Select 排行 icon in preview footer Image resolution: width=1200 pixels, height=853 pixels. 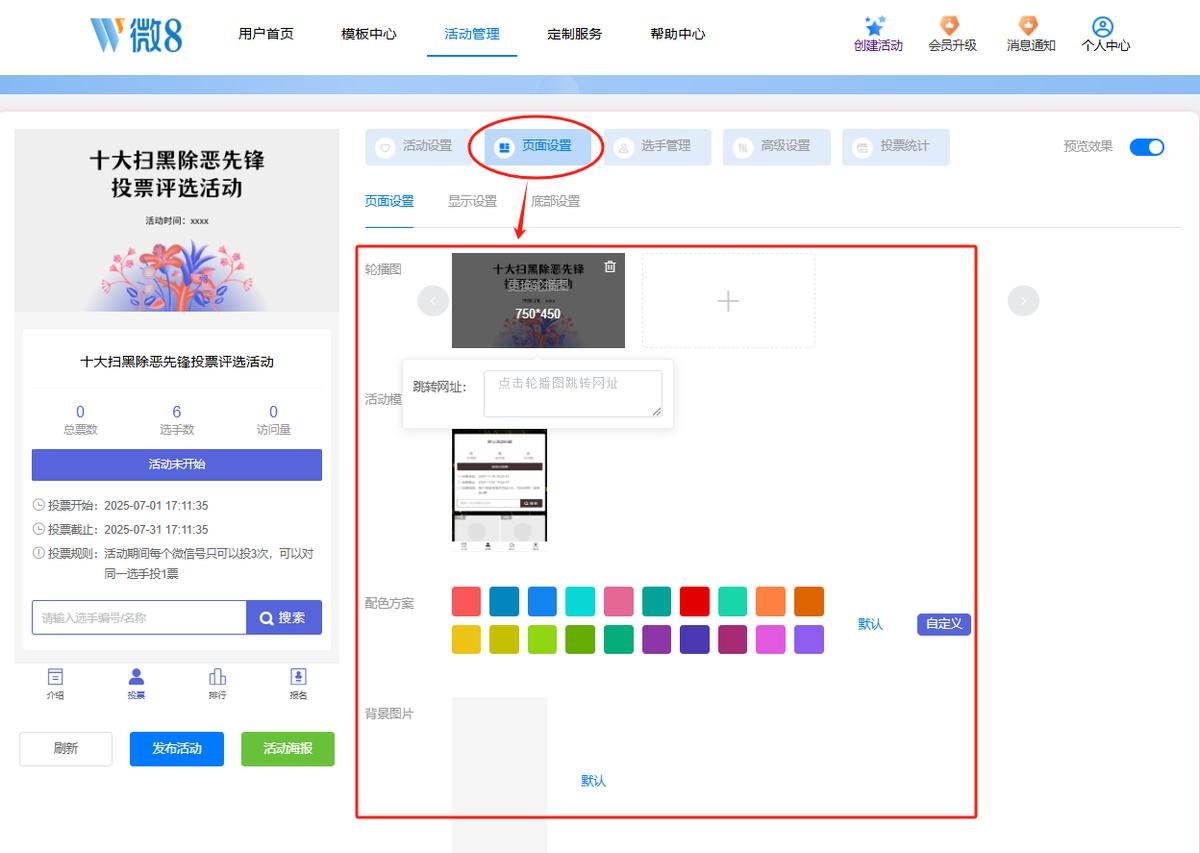click(217, 677)
